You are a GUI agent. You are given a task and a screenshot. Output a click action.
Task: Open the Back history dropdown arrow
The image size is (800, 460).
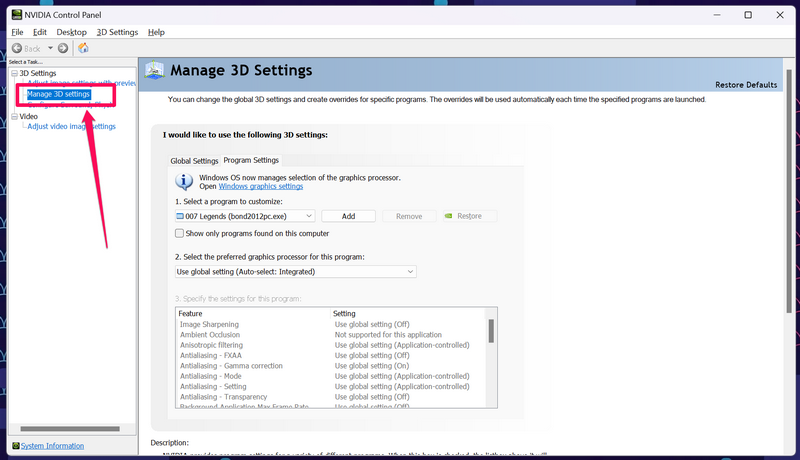coord(50,48)
